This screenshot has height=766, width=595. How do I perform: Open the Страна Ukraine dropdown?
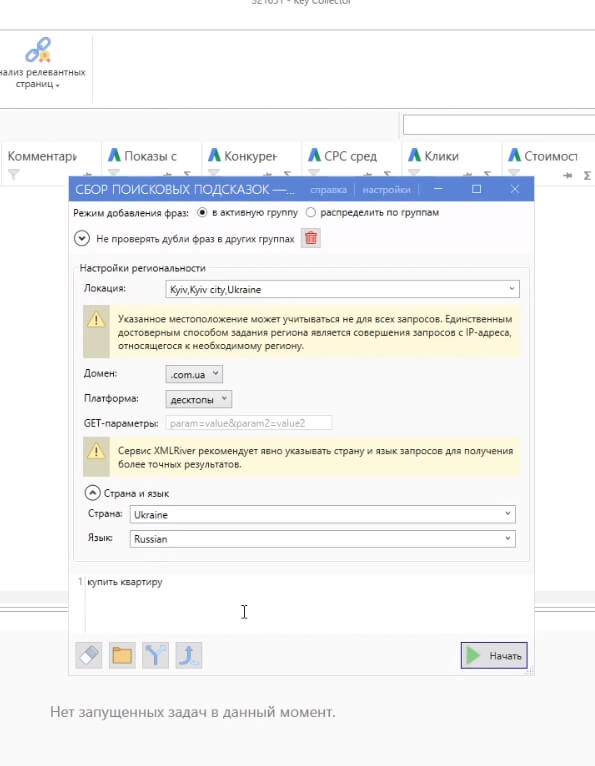click(x=322, y=514)
